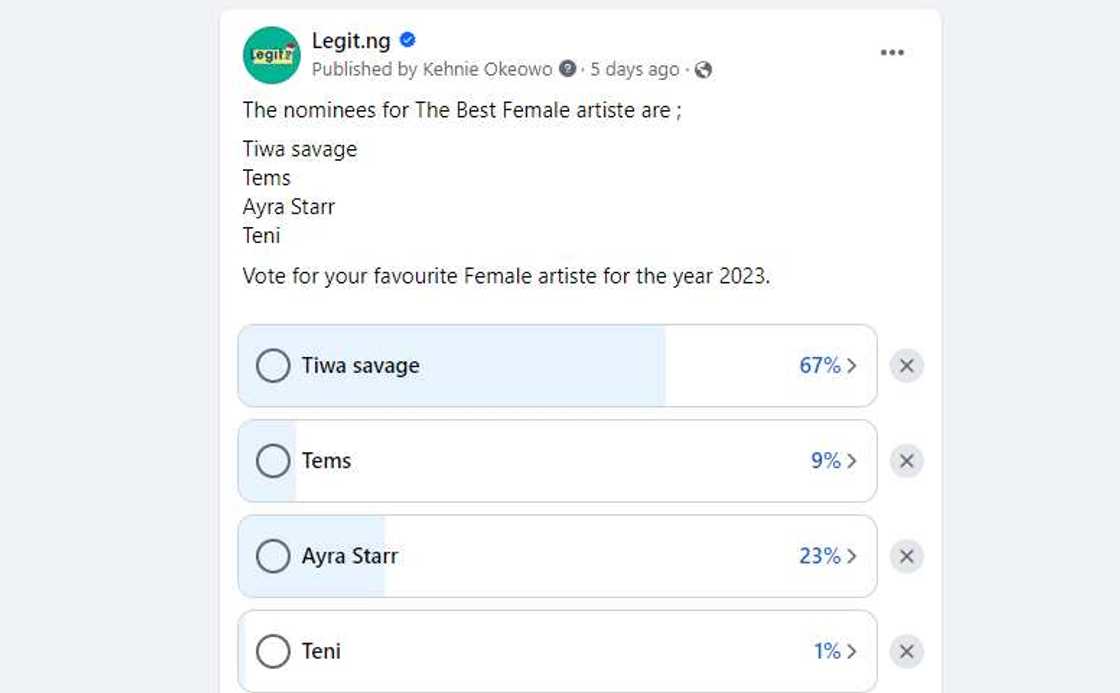1120x693 pixels.
Task: Click the public audience globe icon
Action: [x=705, y=69]
